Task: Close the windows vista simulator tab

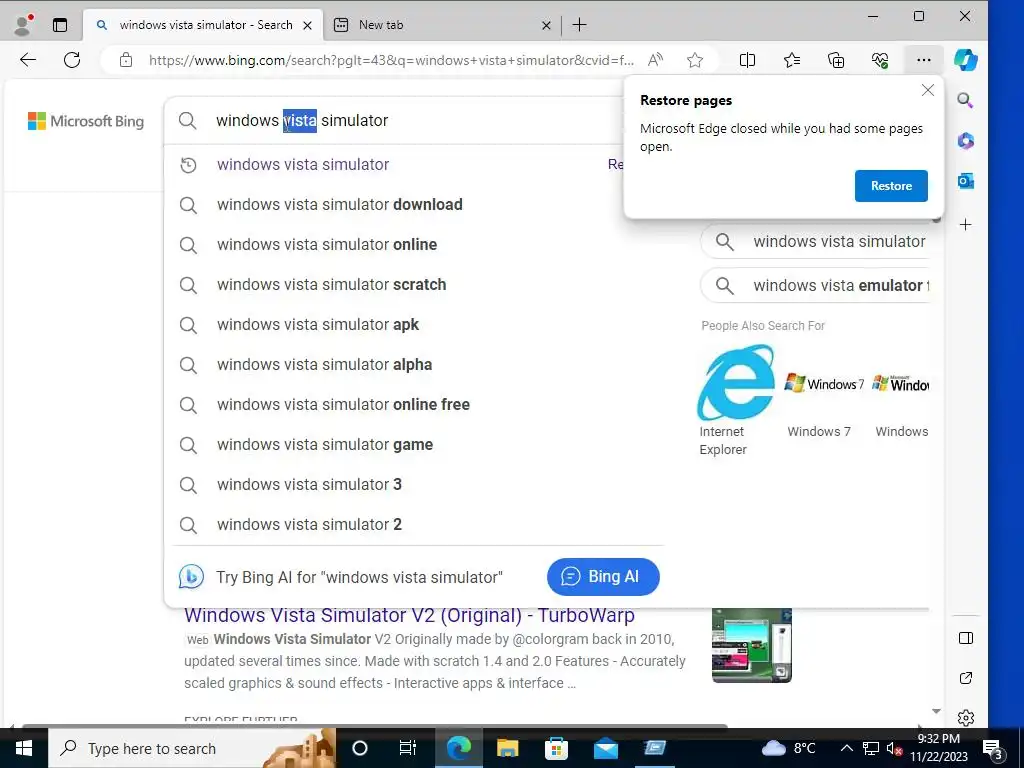Action: [308, 25]
